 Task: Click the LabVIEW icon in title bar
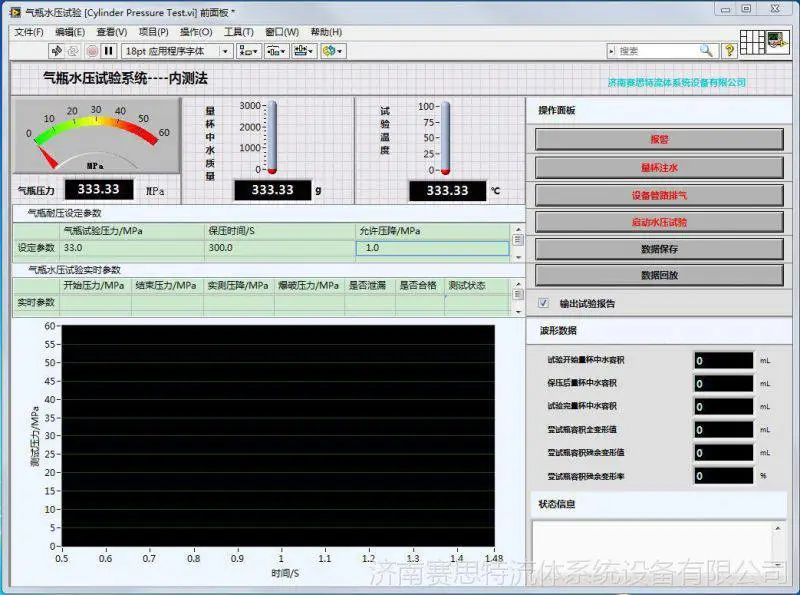click(16, 12)
